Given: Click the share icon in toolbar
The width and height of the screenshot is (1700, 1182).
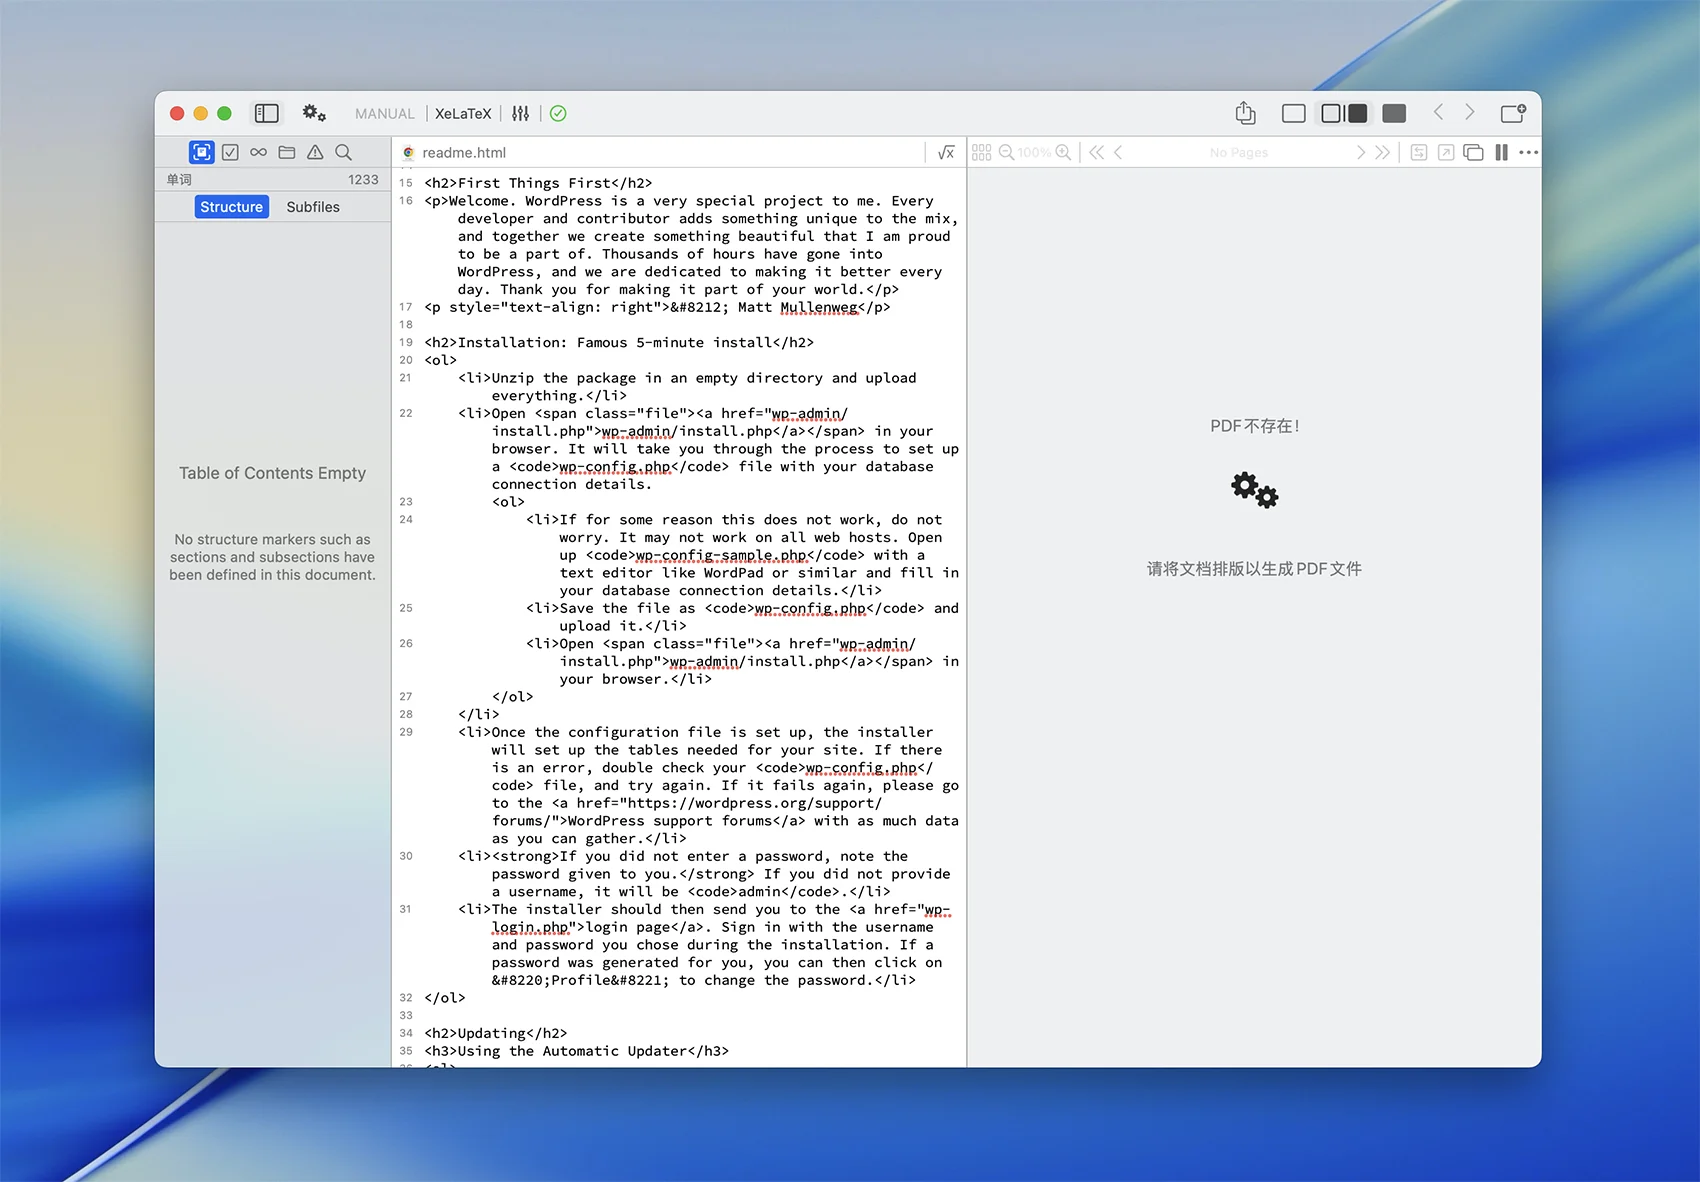Looking at the screenshot, I should (1245, 114).
